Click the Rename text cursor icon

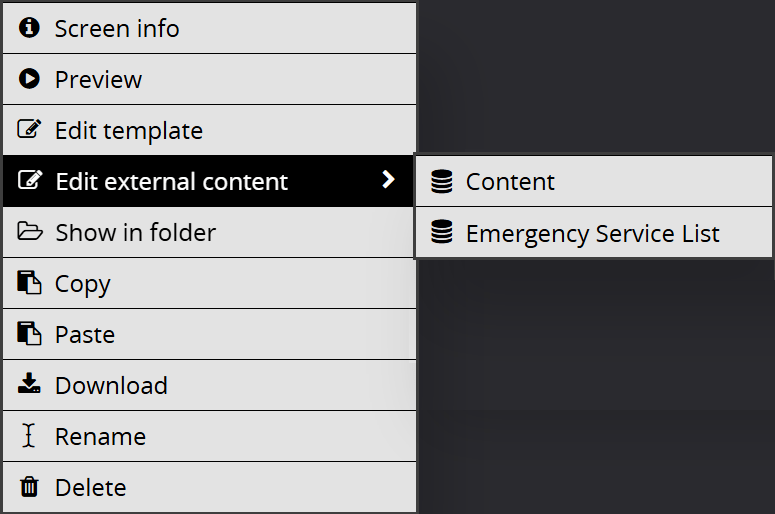coord(29,435)
